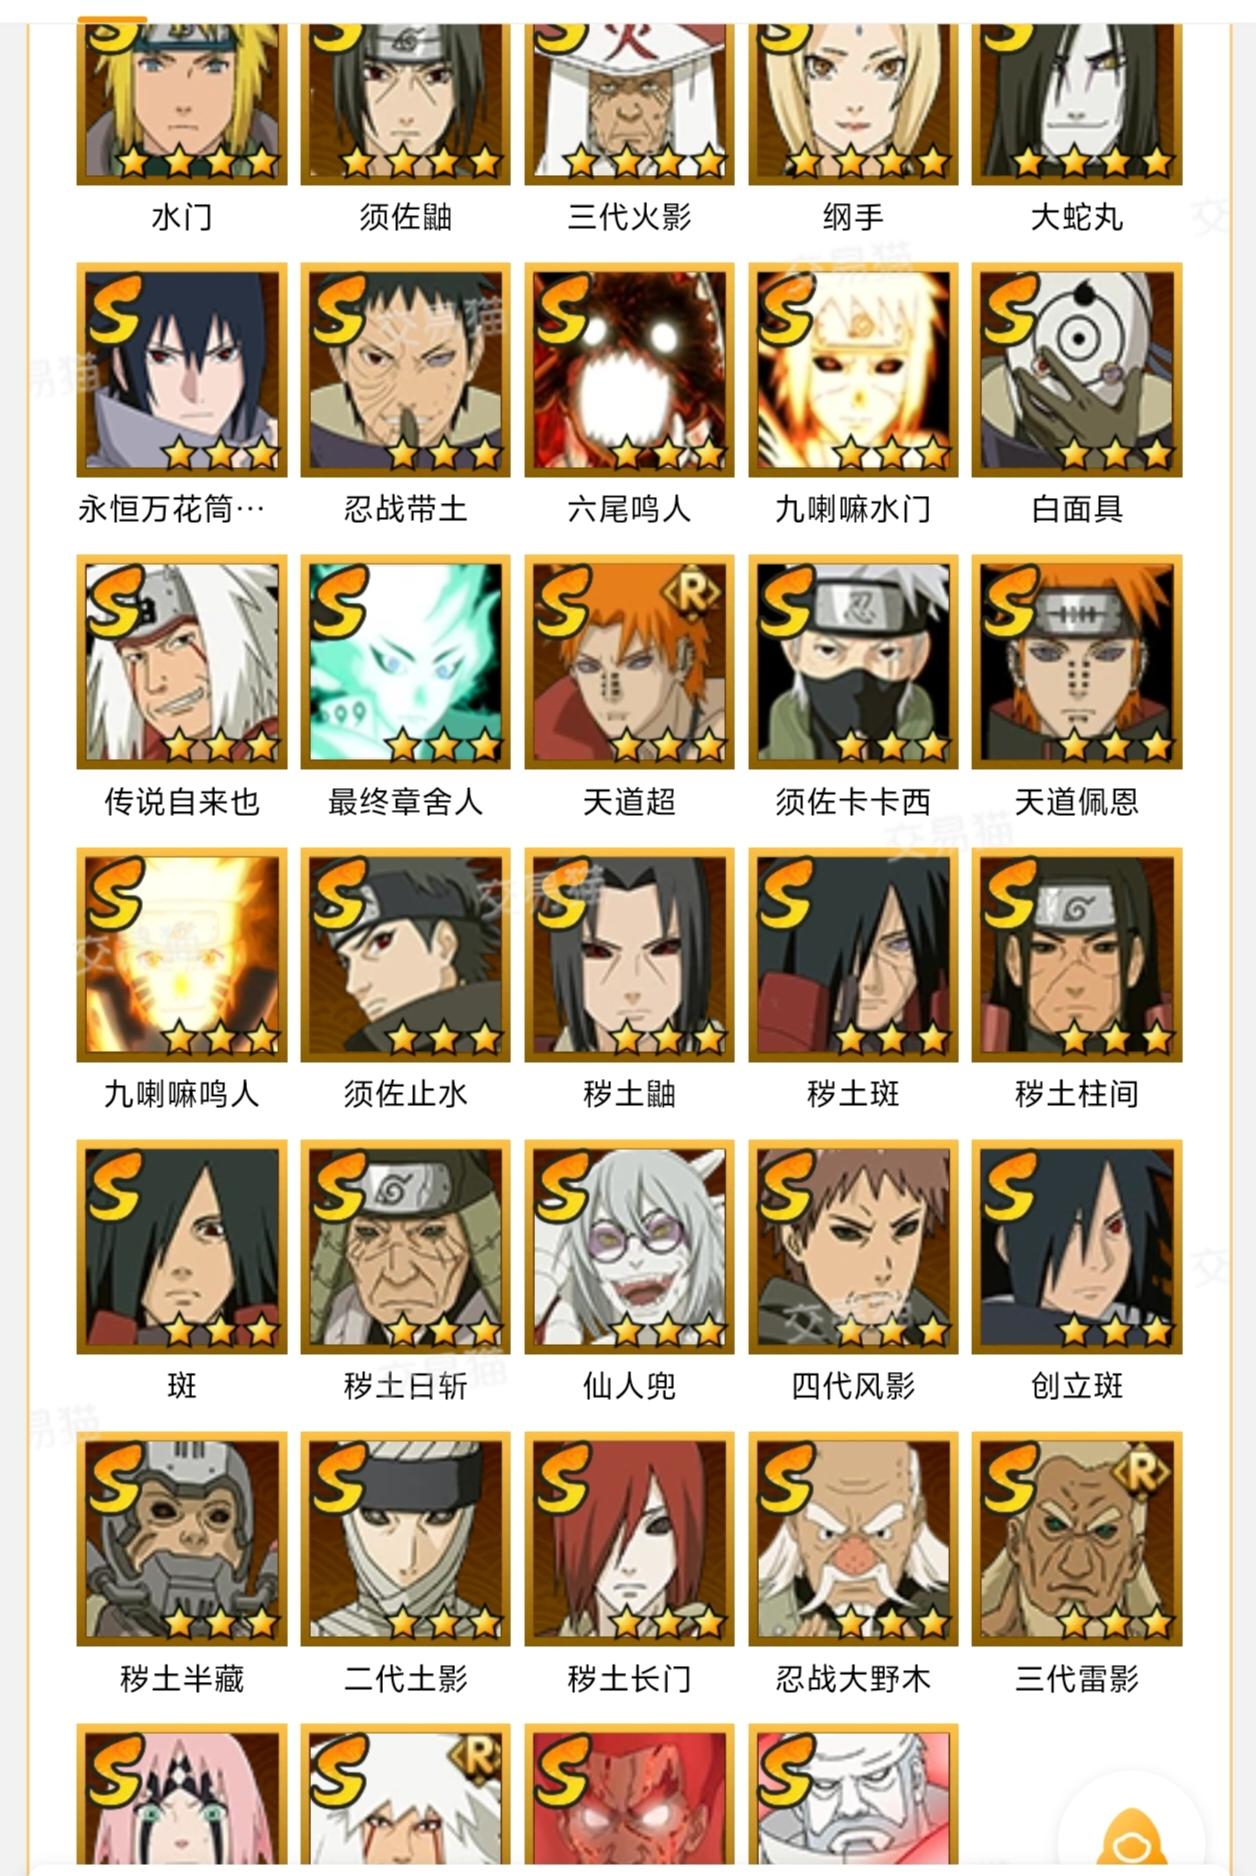The width and height of the screenshot is (1256, 1876).
Task: Open the 九喇嘛水门 portrait
Action: pyautogui.click(x=853, y=370)
